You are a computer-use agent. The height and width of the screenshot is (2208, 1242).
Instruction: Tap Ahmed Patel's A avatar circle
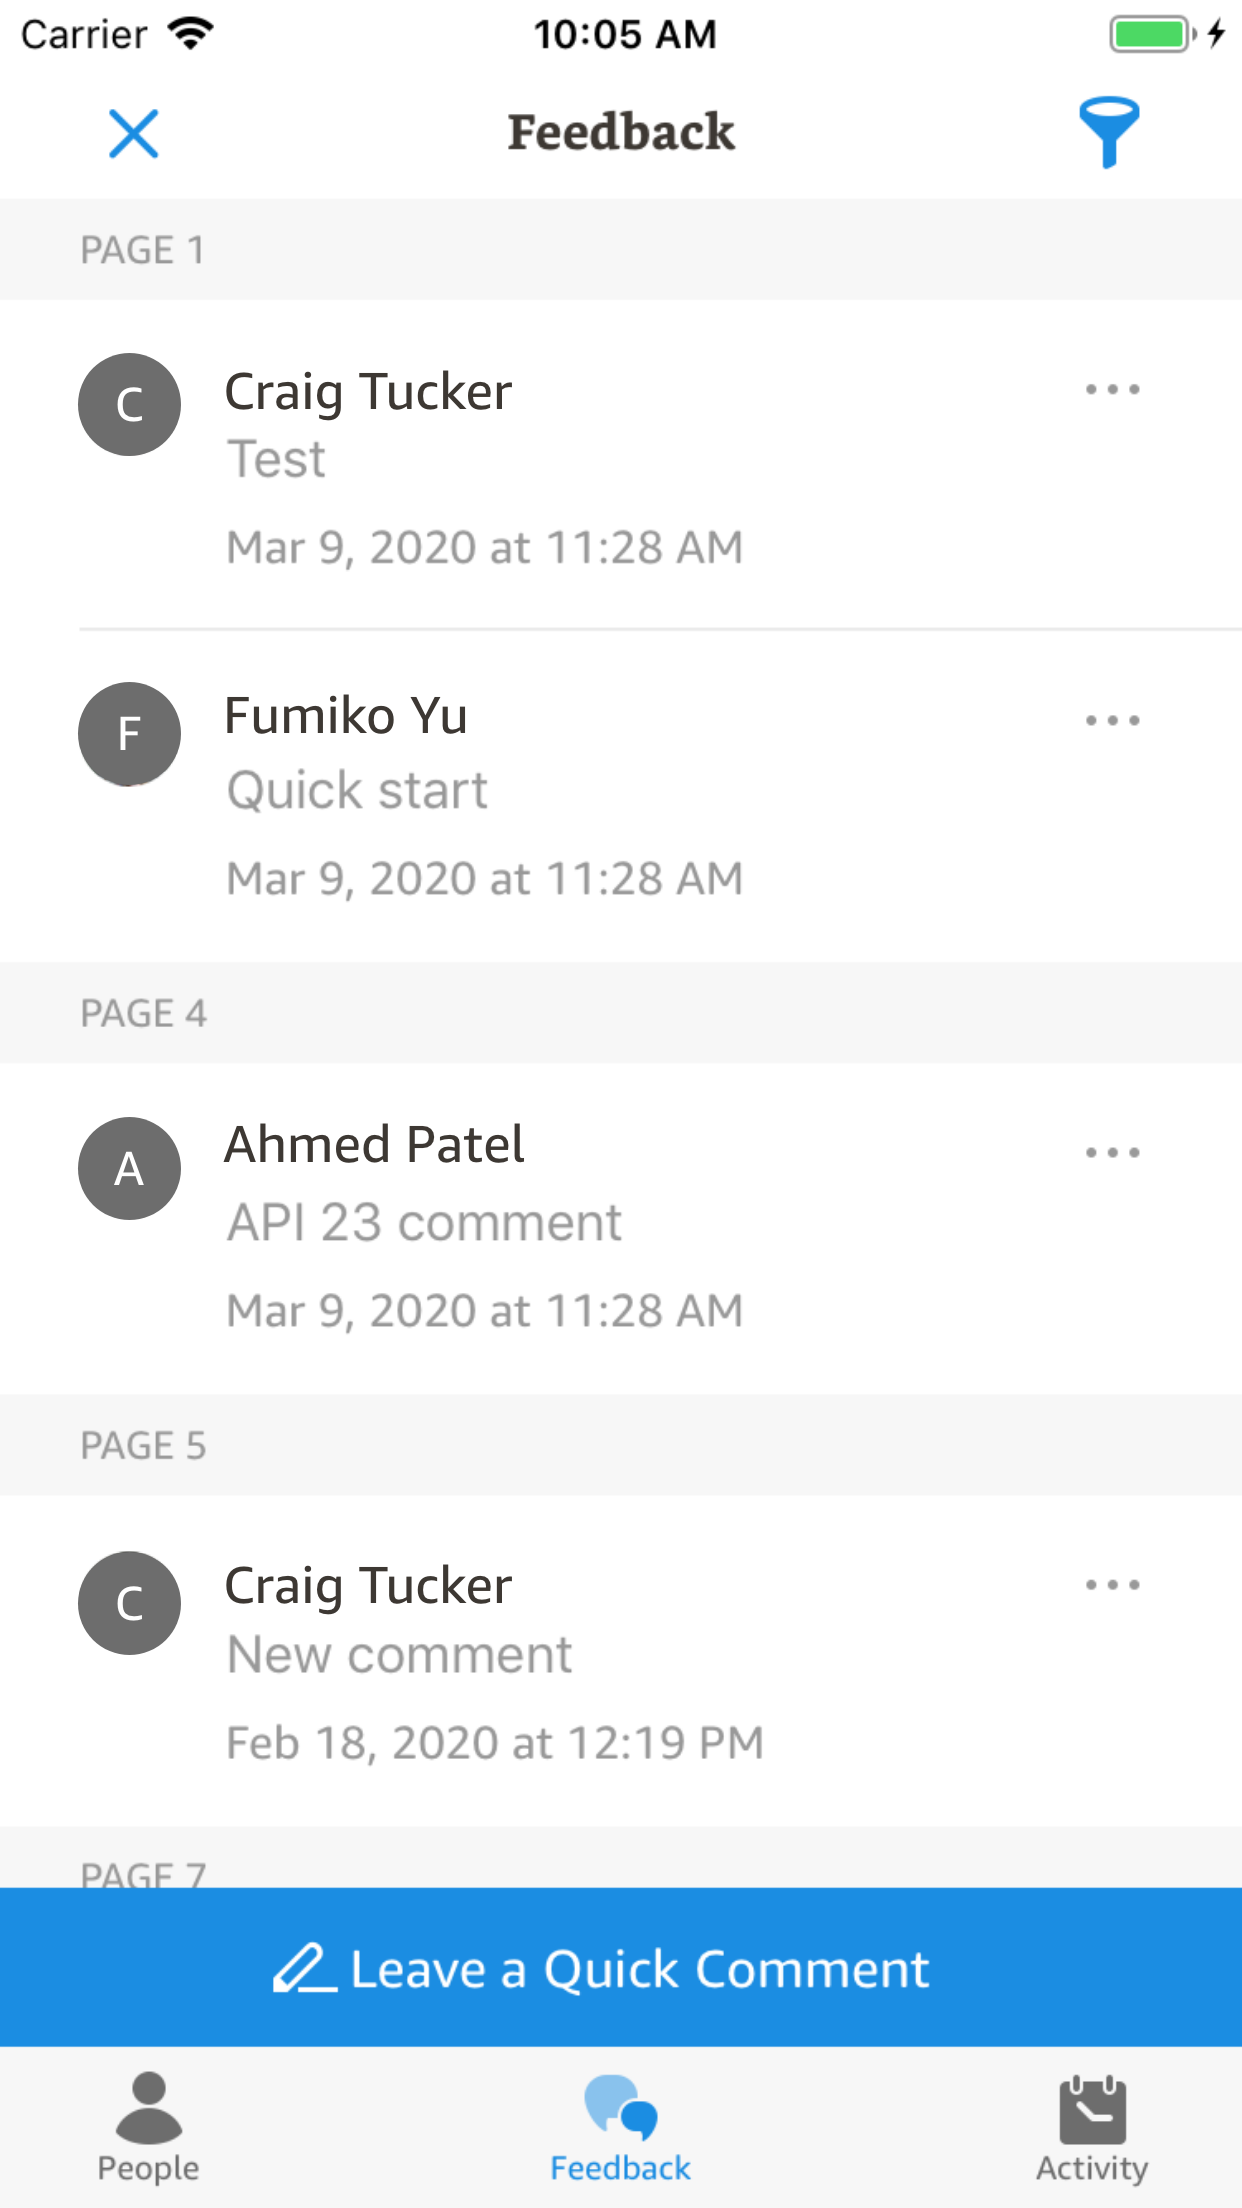tap(129, 1168)
